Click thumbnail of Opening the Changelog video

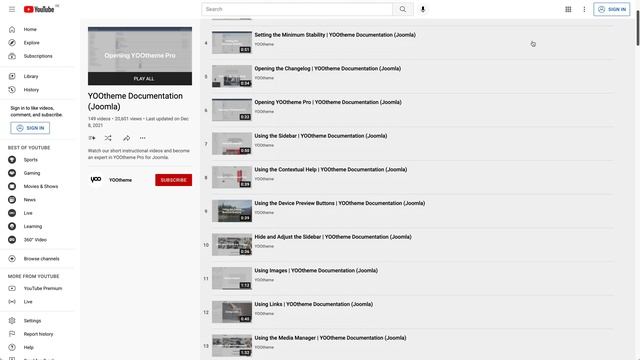232,76
